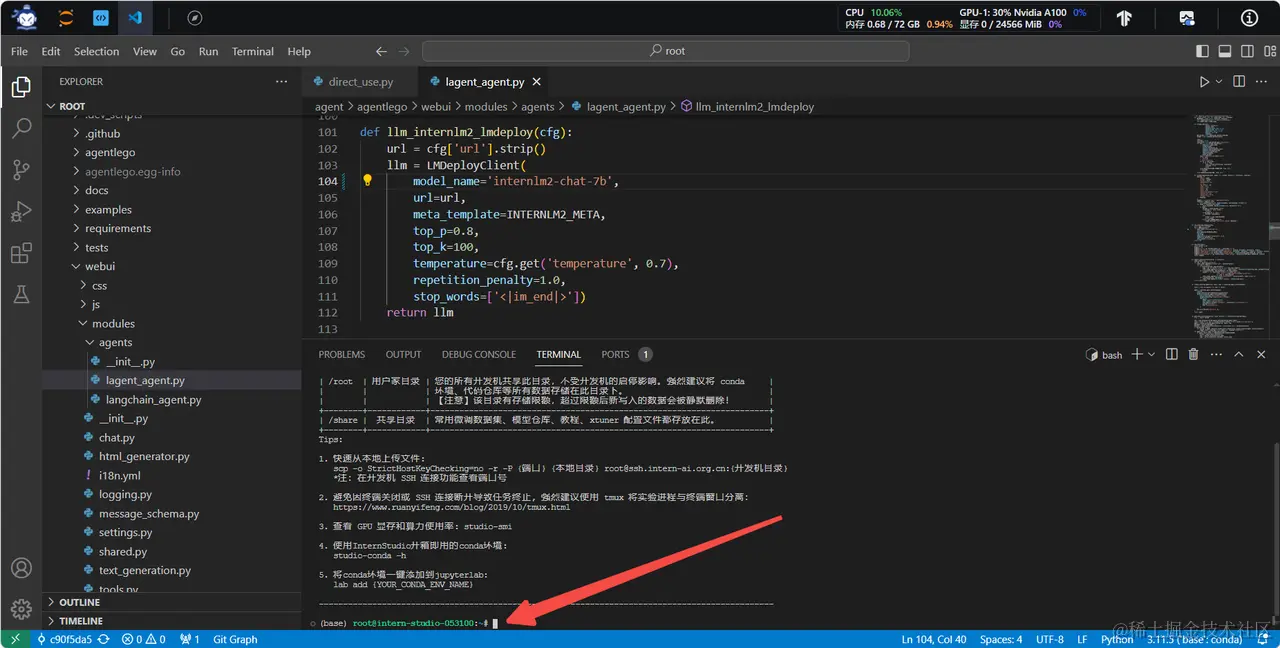Image resolution: width=1280 pixels, height=648 pixels.
Task: Click the blue code terminal icon in top bar
Action: coord(100,18)
